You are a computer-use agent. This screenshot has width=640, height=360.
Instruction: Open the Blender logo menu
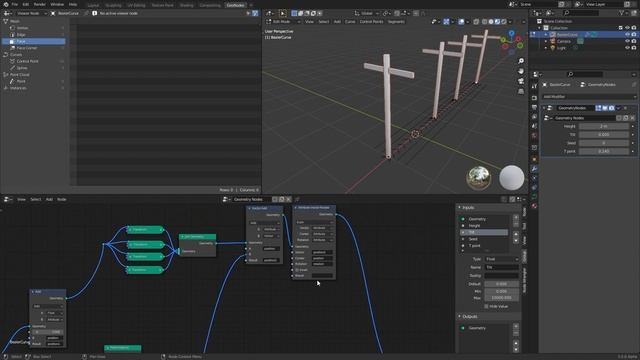click(6, 4)
